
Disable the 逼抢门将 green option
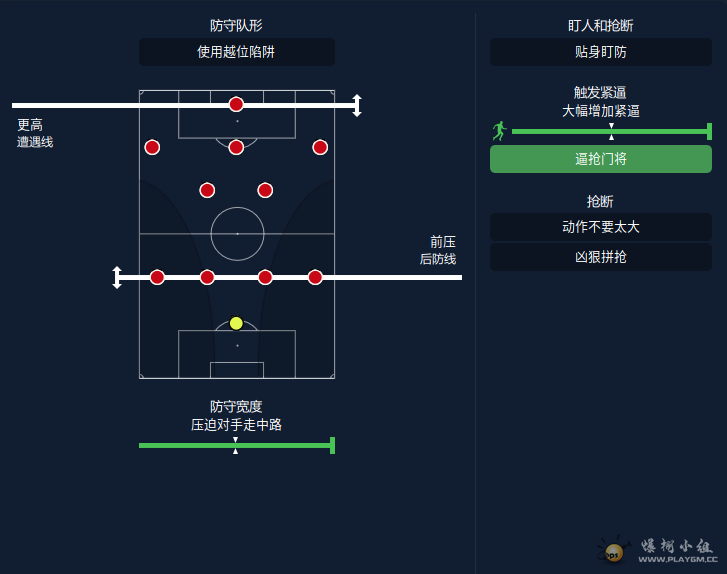coord(600,159)
